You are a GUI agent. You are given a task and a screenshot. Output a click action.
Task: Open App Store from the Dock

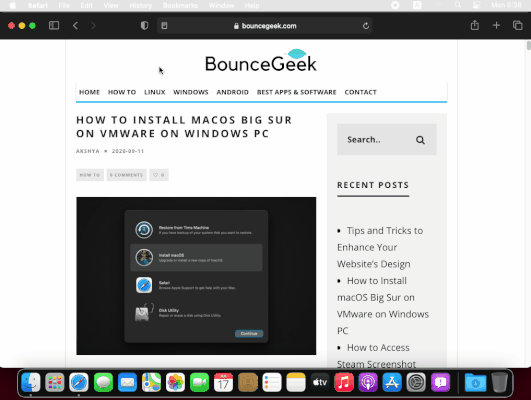click(392, 382)
